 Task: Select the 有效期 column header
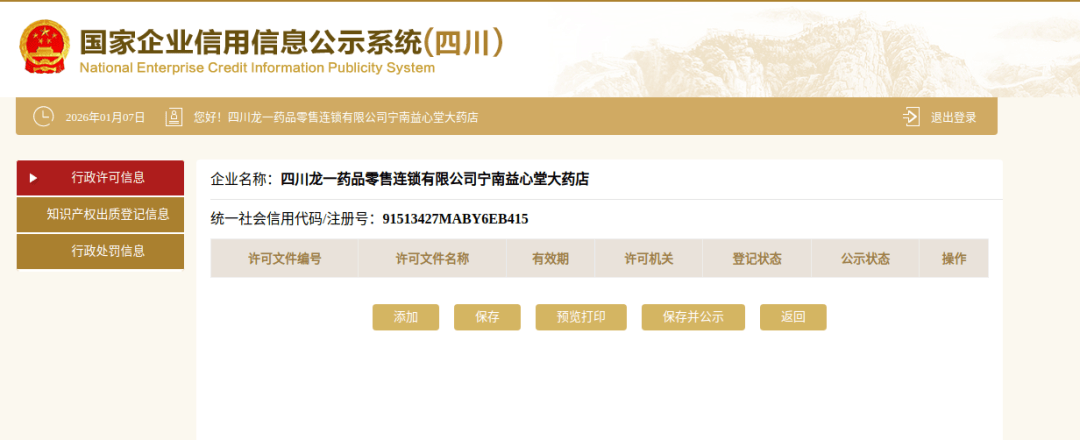tap(550, 258)
